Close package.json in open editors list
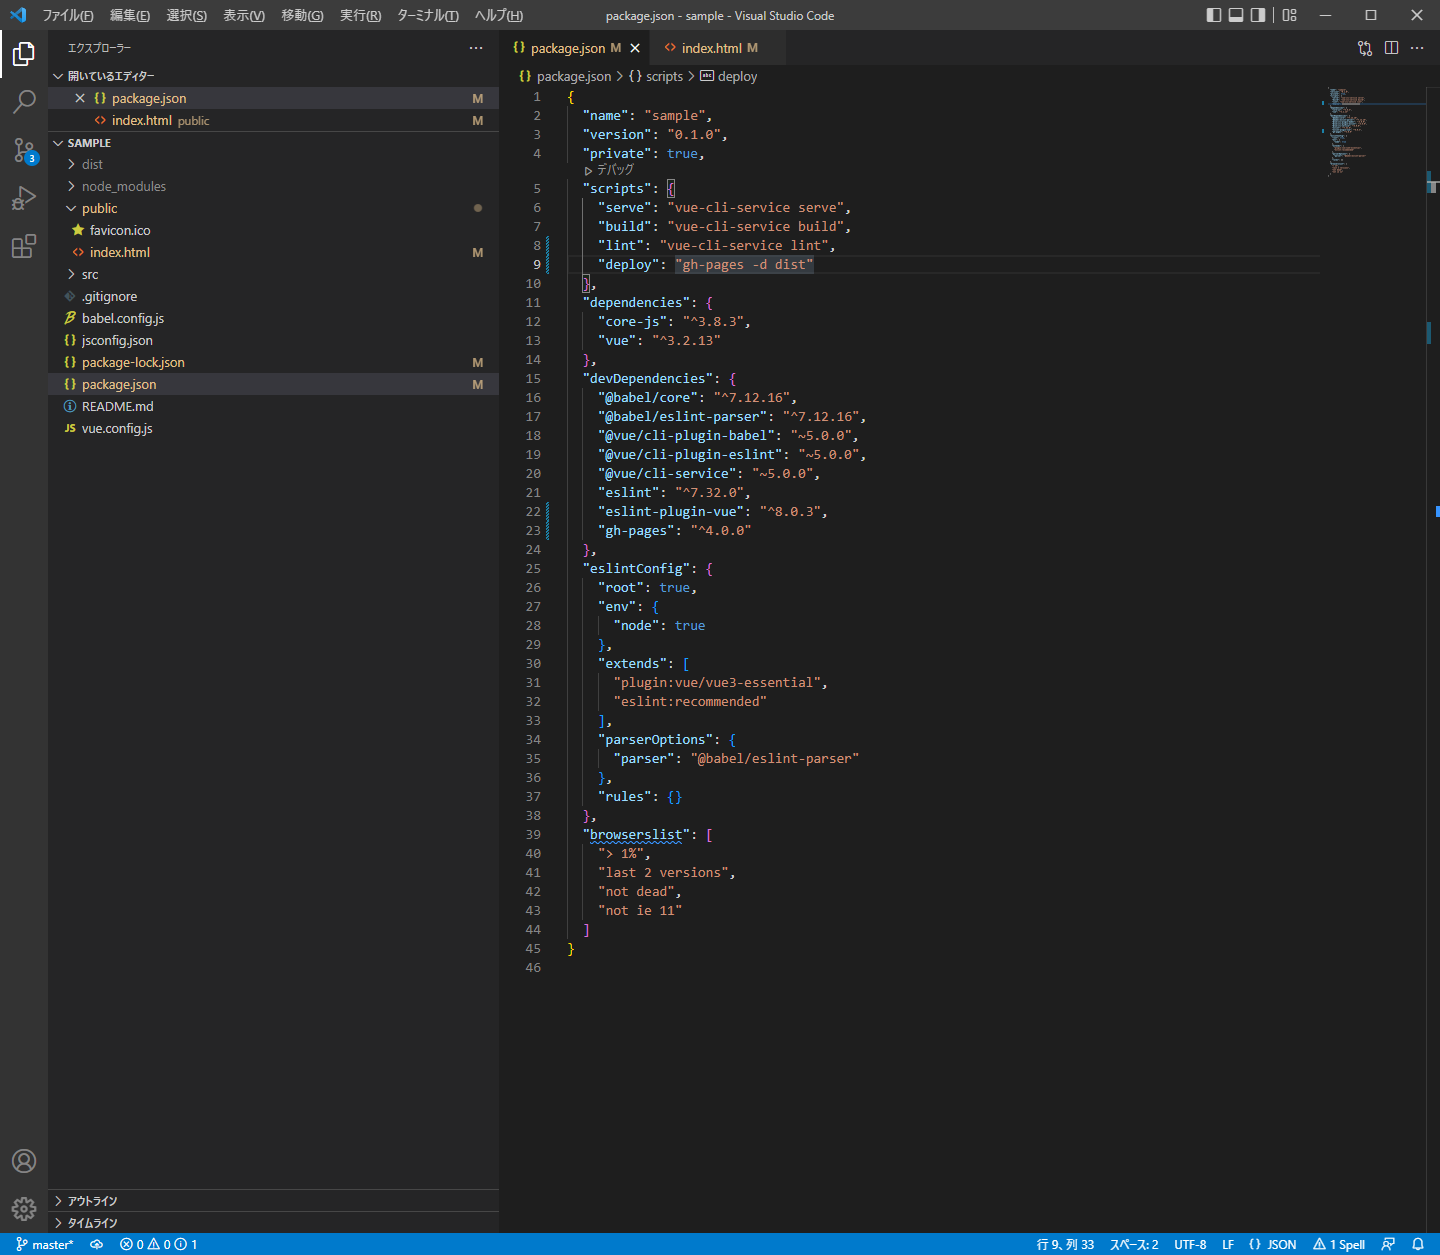The height and width of the screenshot is (1255, 1440). [80, 98]
